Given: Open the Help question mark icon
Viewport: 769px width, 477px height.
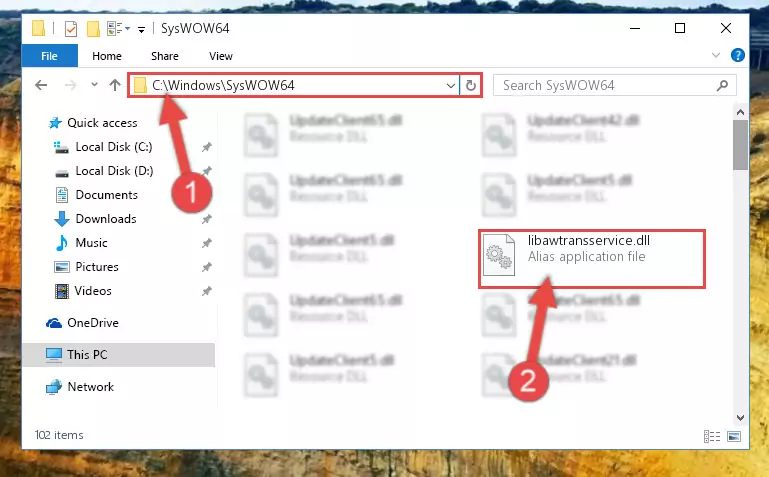Looking at the screenshot, I should (737, 55).
